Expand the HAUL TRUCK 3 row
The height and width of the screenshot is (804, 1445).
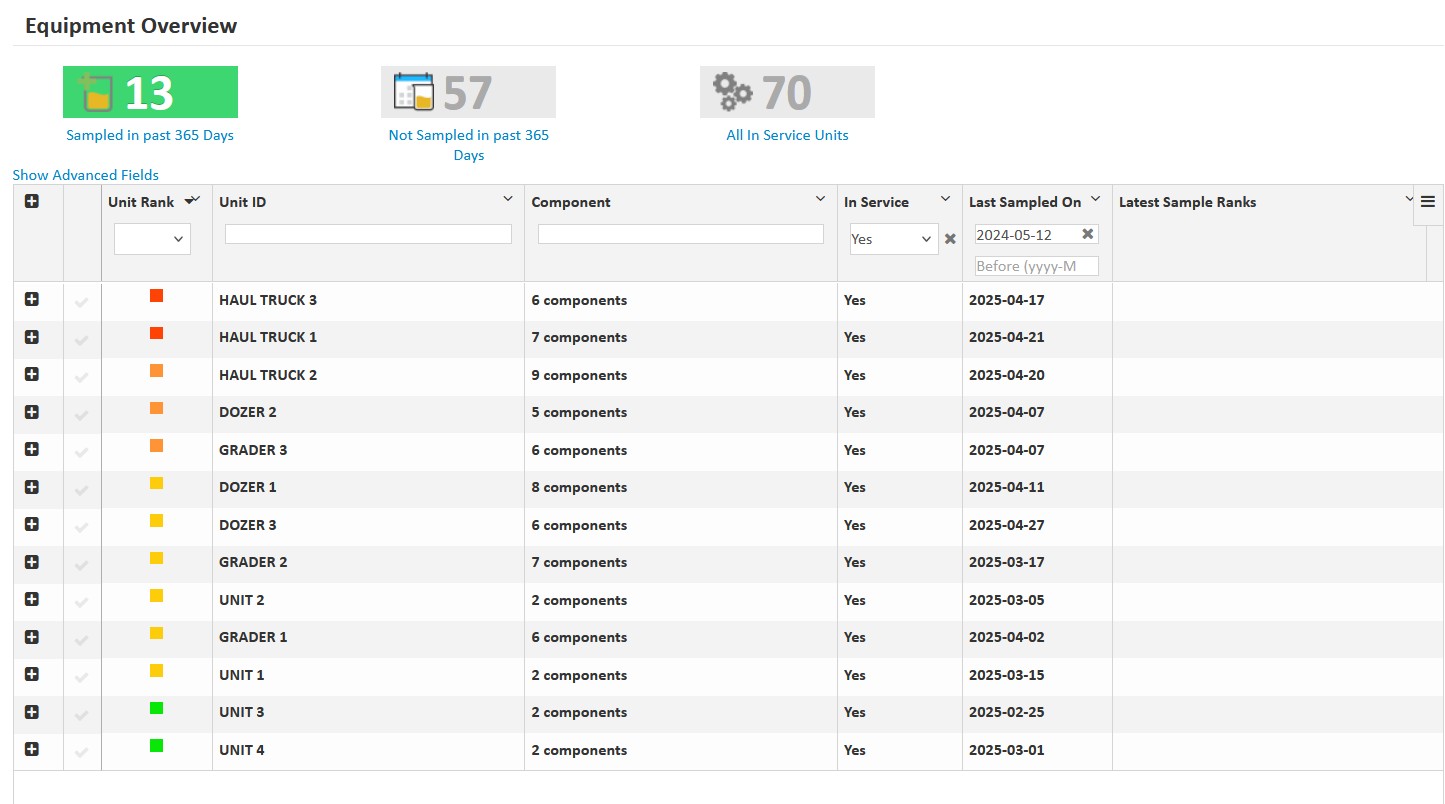(x=31, y=300)
